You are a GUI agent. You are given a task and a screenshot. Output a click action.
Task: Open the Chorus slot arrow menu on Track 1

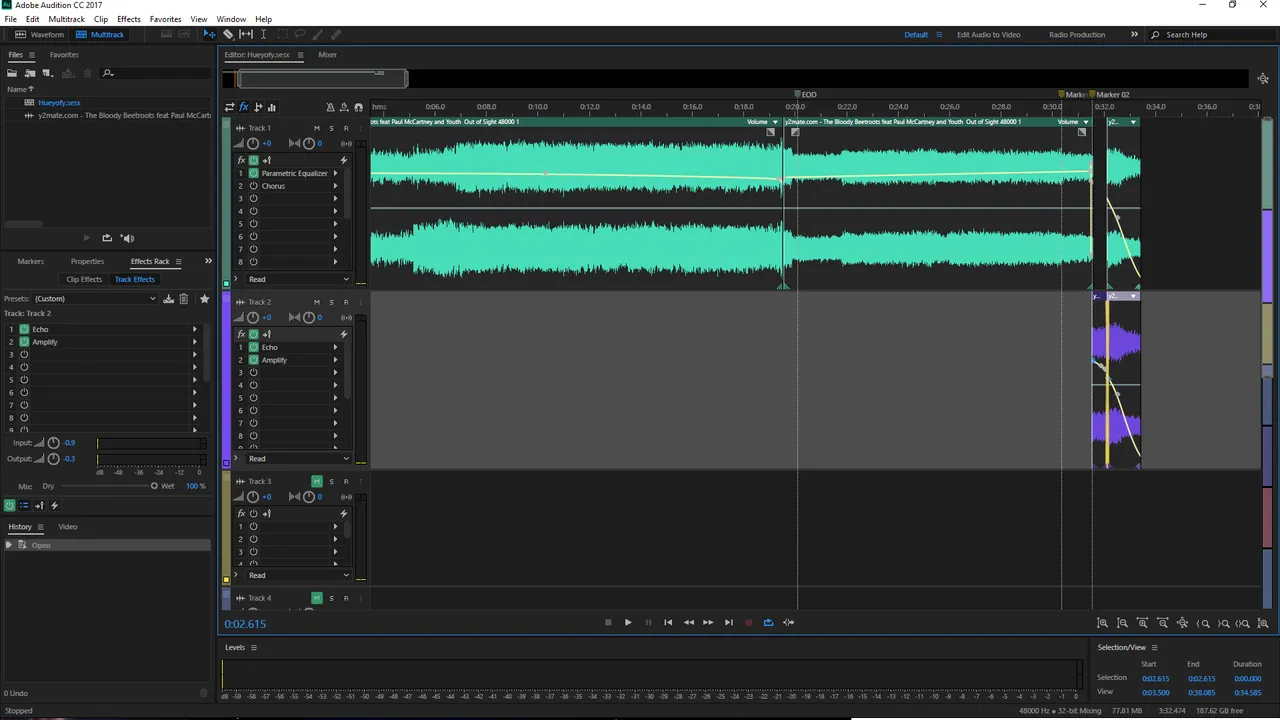tap(335, 186)
